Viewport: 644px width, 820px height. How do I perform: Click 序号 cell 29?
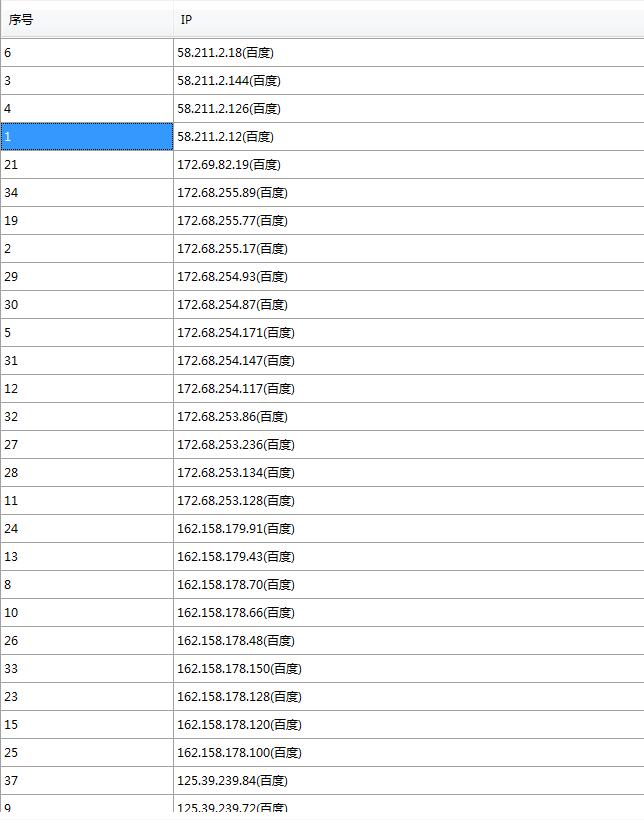pyautogui.click(x=87, y=277)
